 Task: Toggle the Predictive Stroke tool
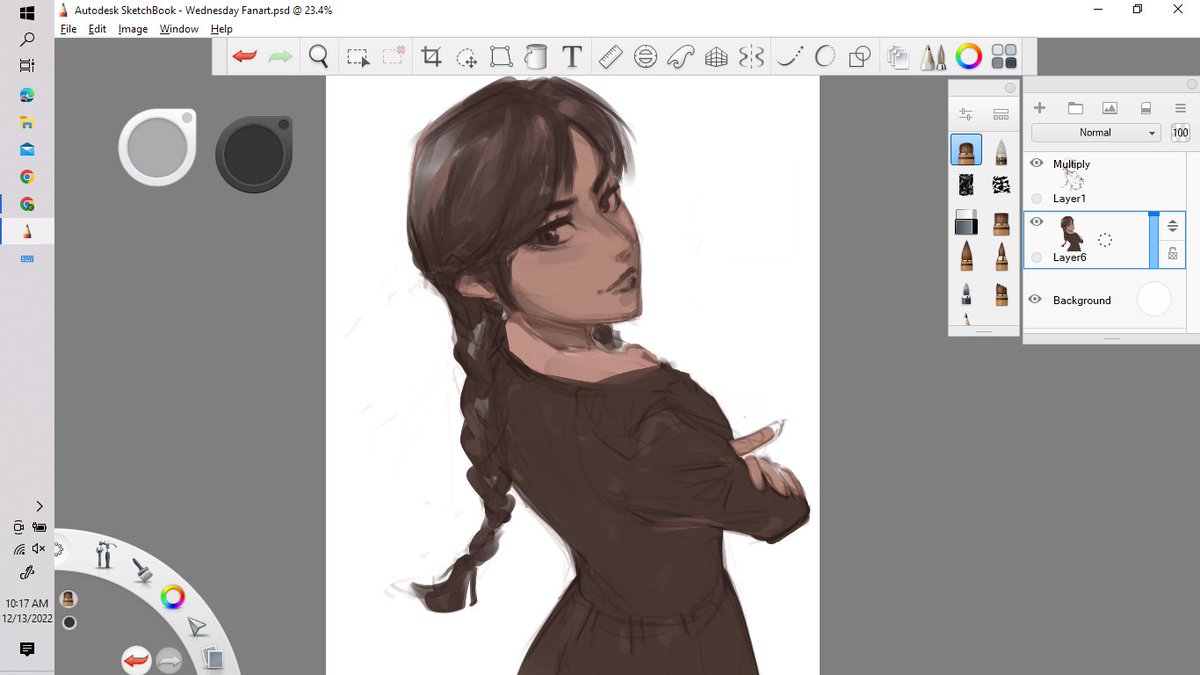click(825, 57)
